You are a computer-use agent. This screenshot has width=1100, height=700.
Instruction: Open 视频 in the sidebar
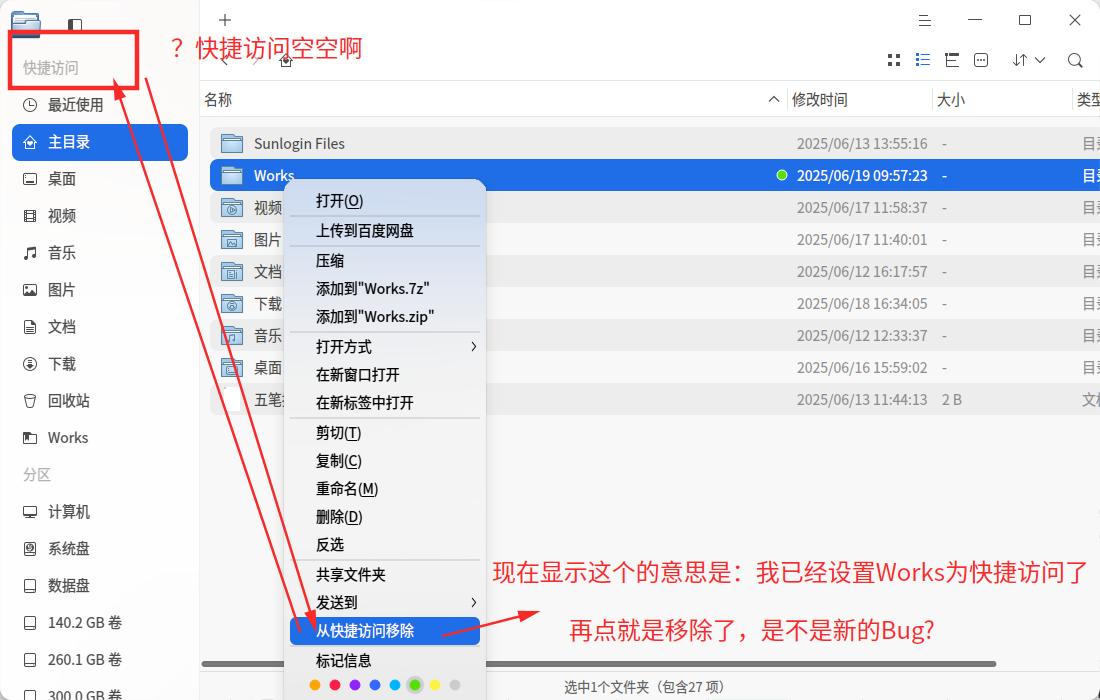point(100,216)
